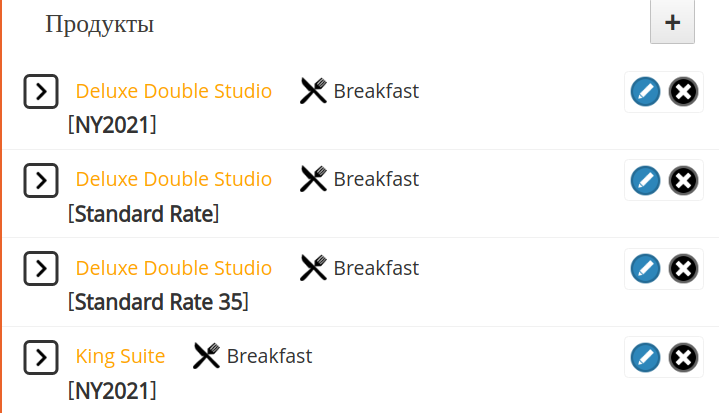Expand the King Suite row
Screen dimensions: 719x413
pyautogui.click(x=41, y=357)
